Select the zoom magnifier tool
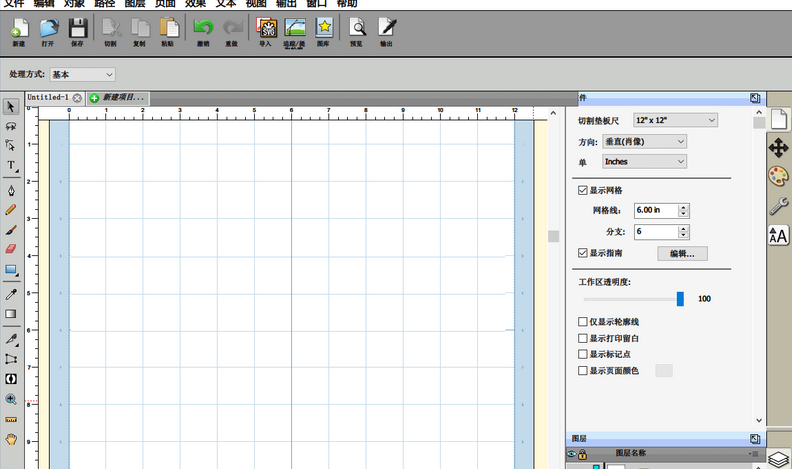792x469 pixels. 11,399
